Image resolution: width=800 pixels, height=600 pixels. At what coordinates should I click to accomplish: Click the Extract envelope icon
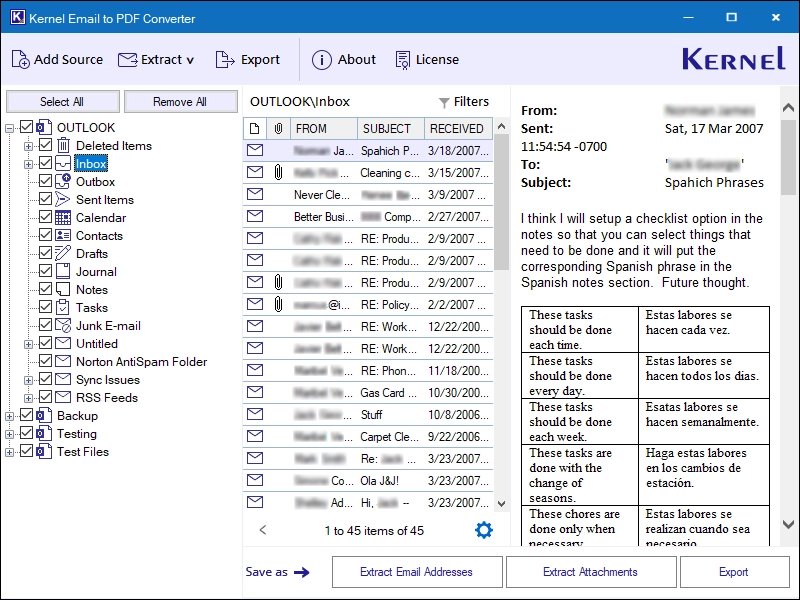(x=128, y=60)
